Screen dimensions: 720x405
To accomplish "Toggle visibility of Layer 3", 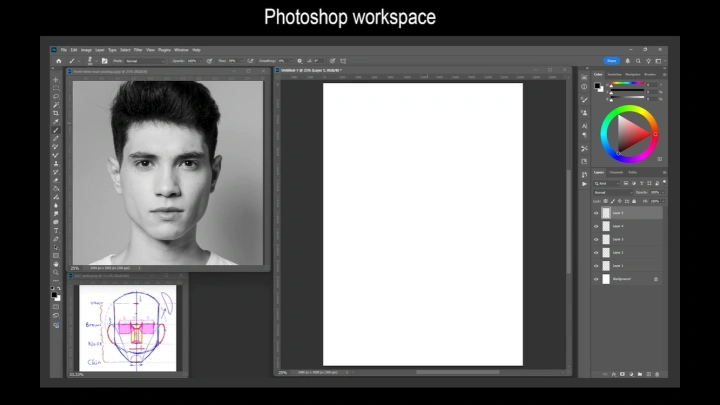I will pyautogui.click(x=596, y=239).
